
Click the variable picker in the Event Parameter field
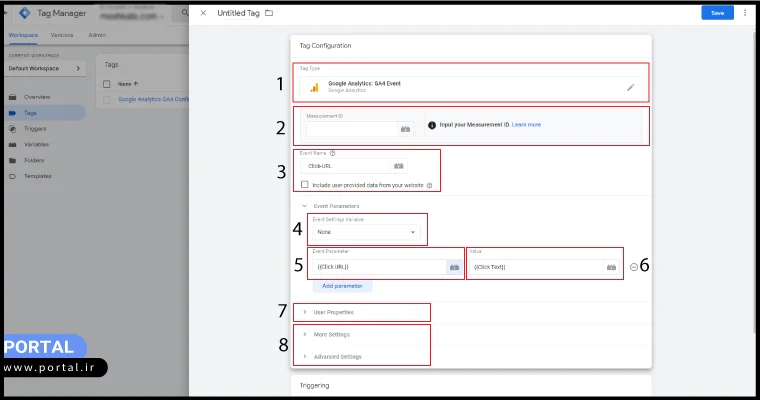tap(453, 267)
